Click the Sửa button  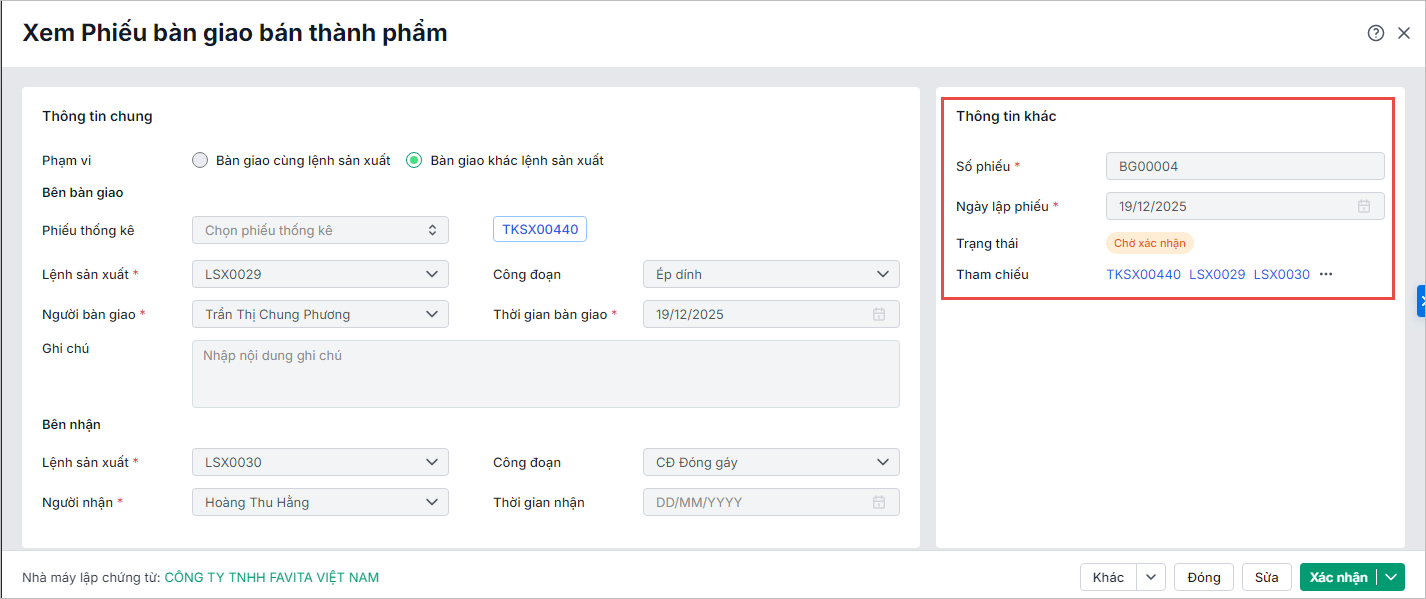1267,577
